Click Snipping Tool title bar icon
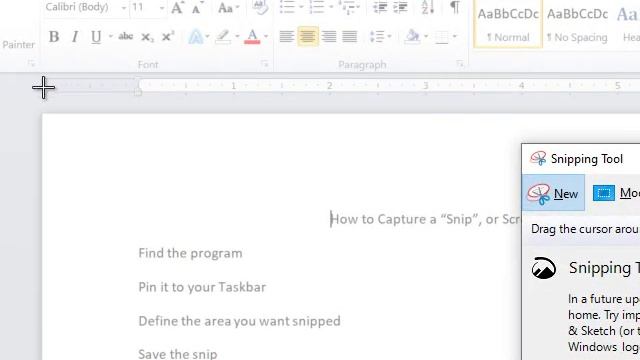 (538, 158)
